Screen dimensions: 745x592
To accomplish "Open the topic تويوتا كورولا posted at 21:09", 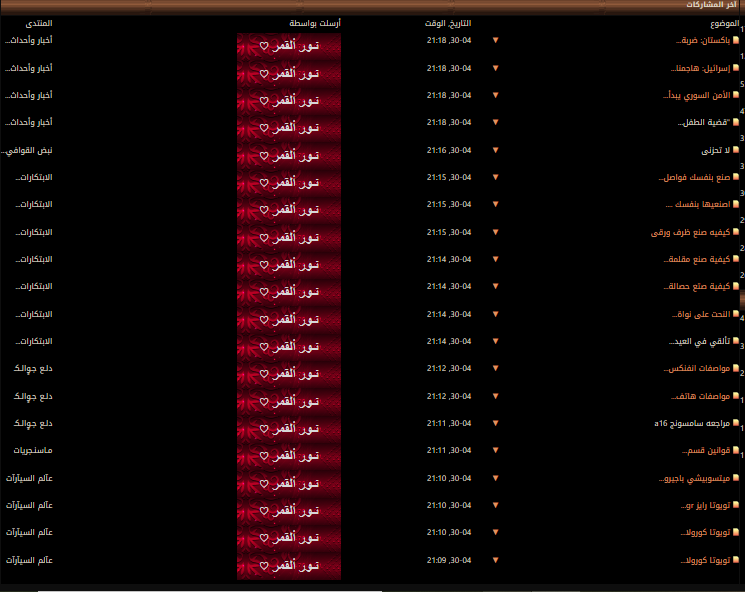I will click(705, 560).
